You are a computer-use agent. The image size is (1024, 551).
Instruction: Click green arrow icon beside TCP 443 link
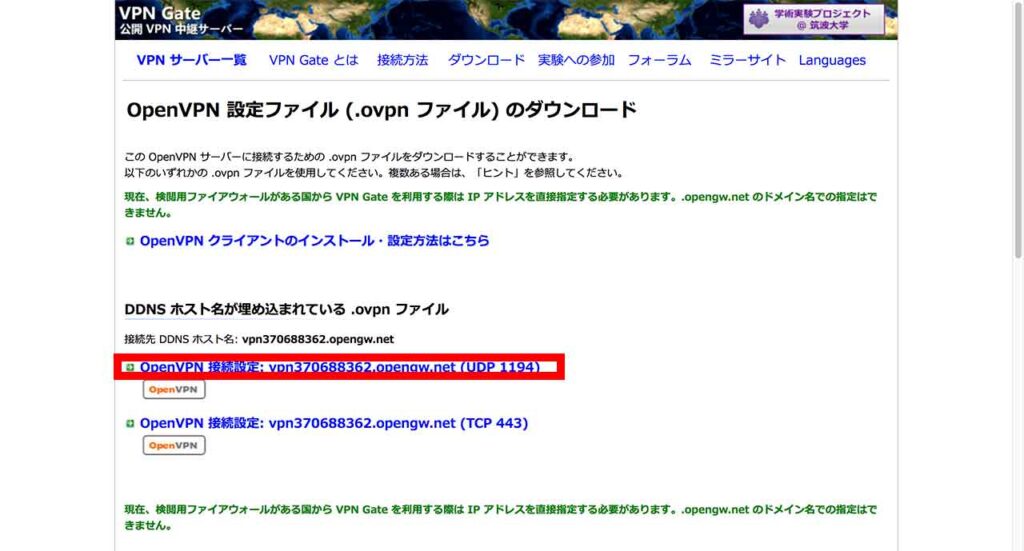click(x=130, y=424)
